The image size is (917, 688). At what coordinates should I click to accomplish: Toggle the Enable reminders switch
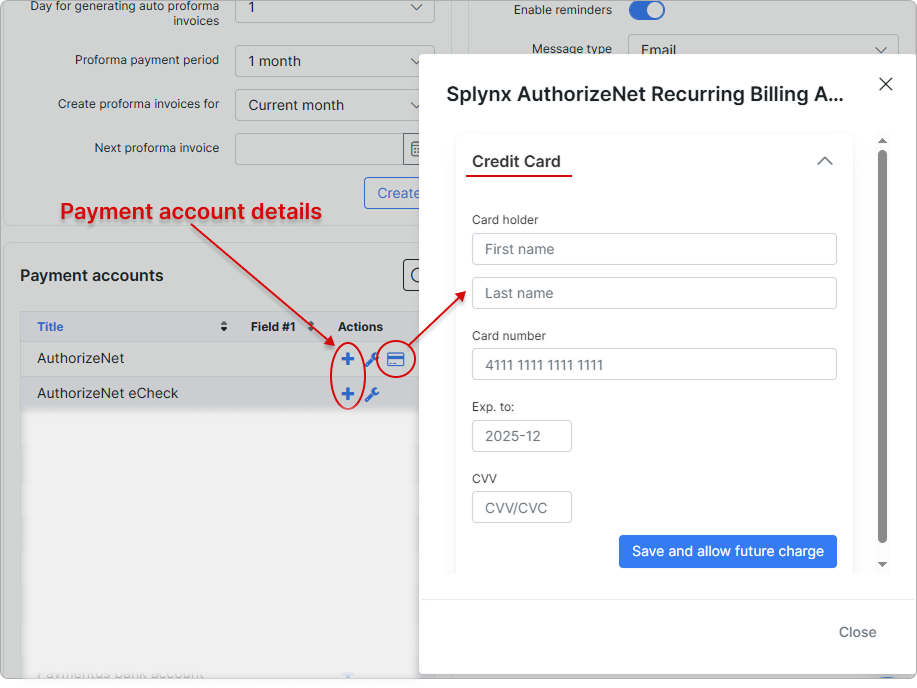click(x=646, y=10)
